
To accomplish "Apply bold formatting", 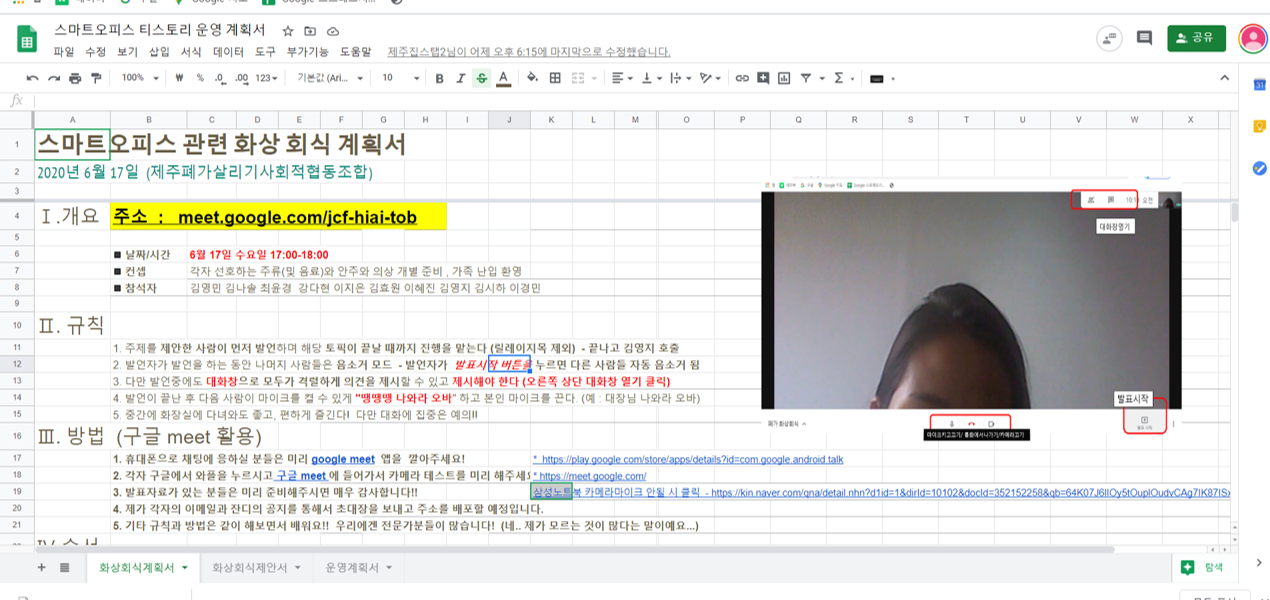I will tap(439, 78).
